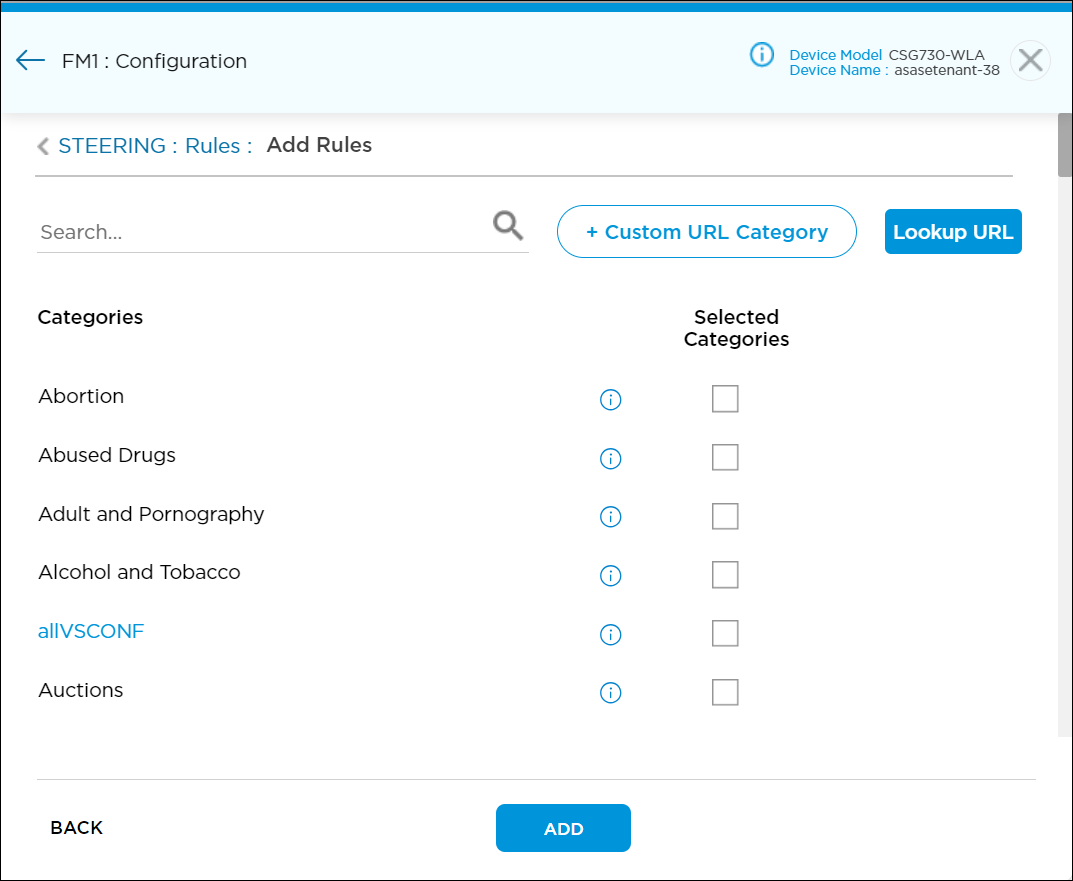
Task: Click the ADD button
Action: (x=563, y=828)
